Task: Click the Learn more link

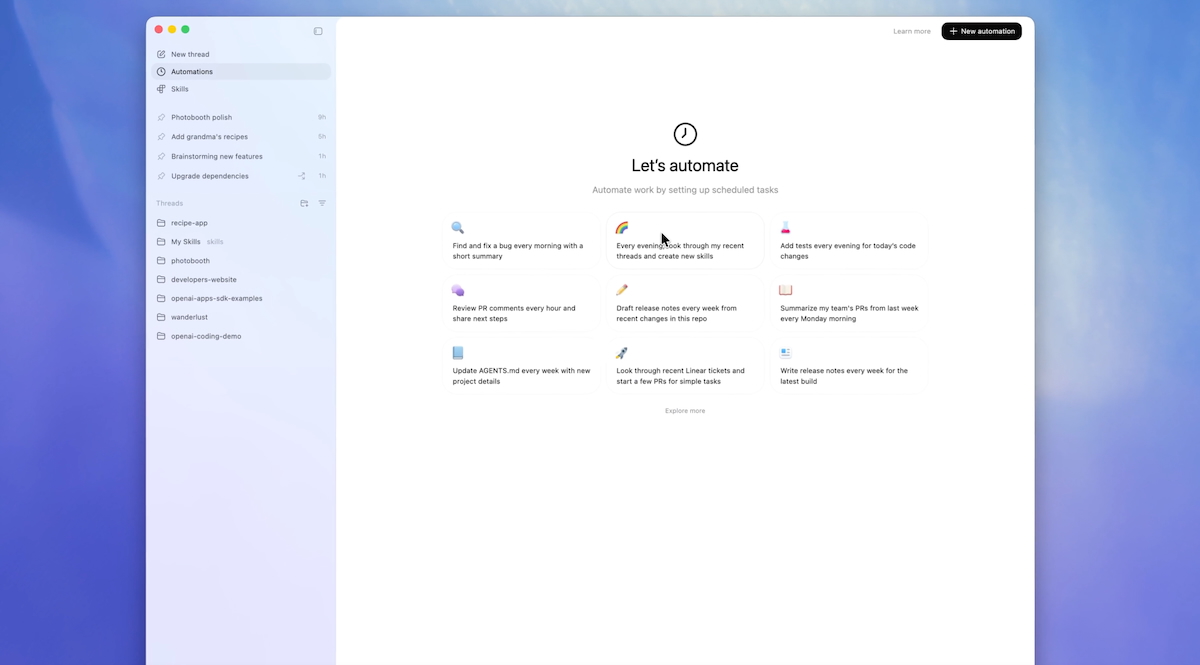Action: [x=911, y=32]
